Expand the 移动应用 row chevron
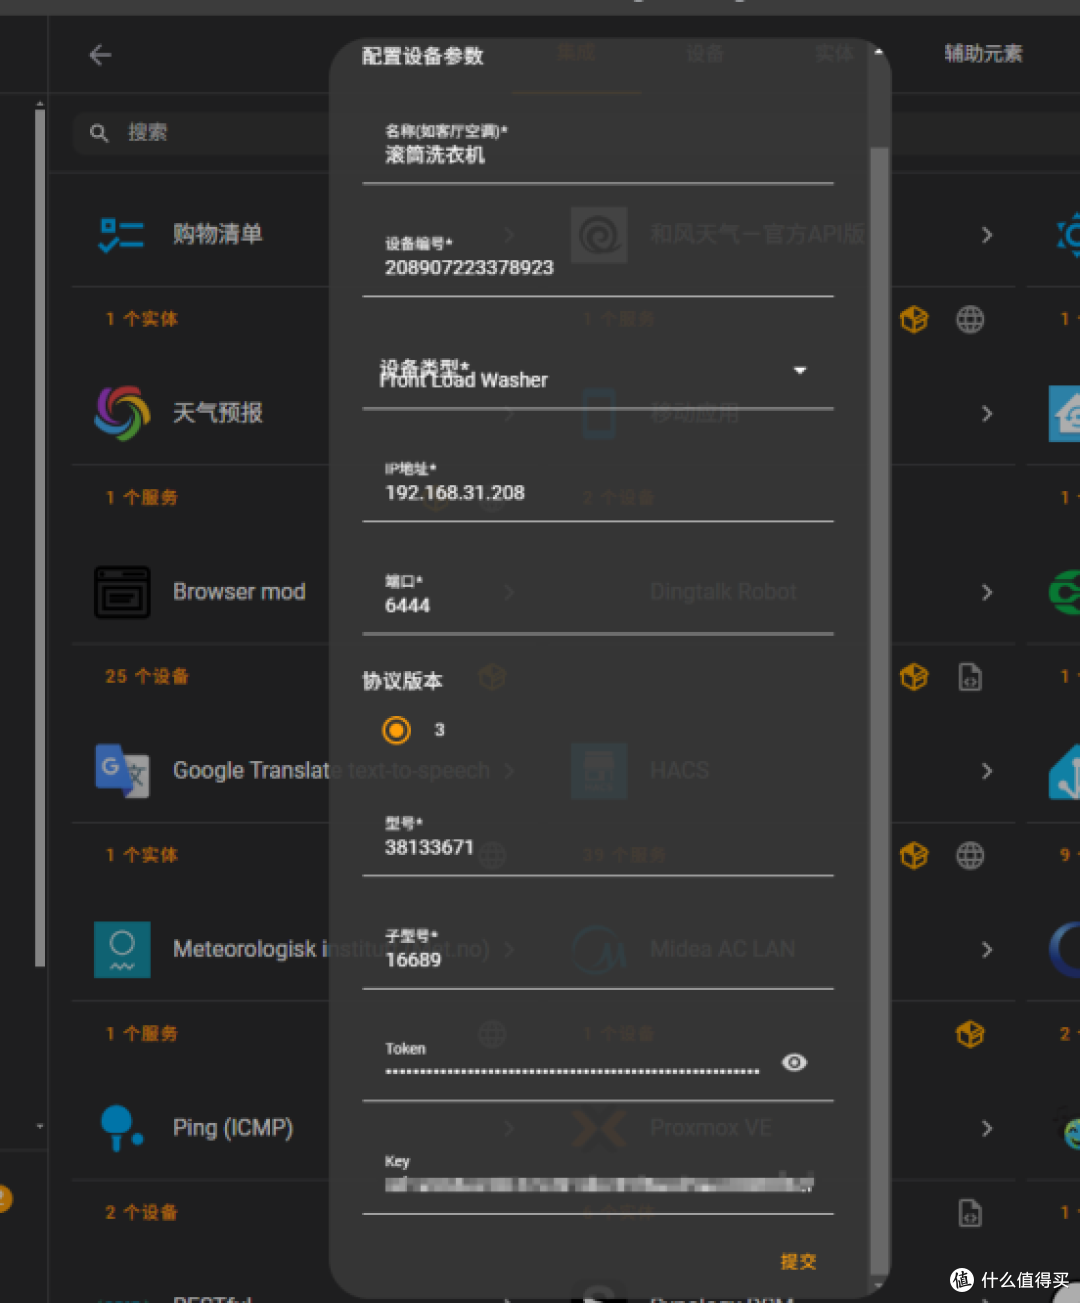The image size is (1080, 1303). 987,413
